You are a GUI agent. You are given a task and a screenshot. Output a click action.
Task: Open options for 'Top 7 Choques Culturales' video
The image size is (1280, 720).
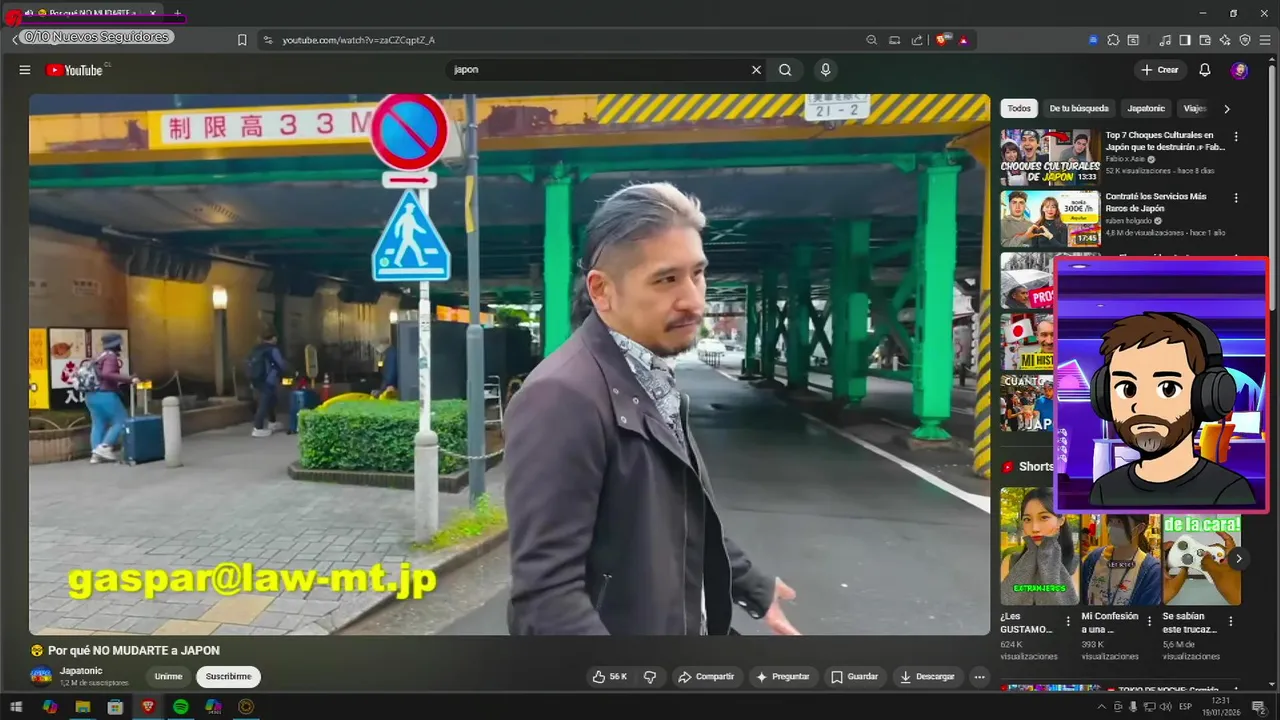coord(1236,137)
